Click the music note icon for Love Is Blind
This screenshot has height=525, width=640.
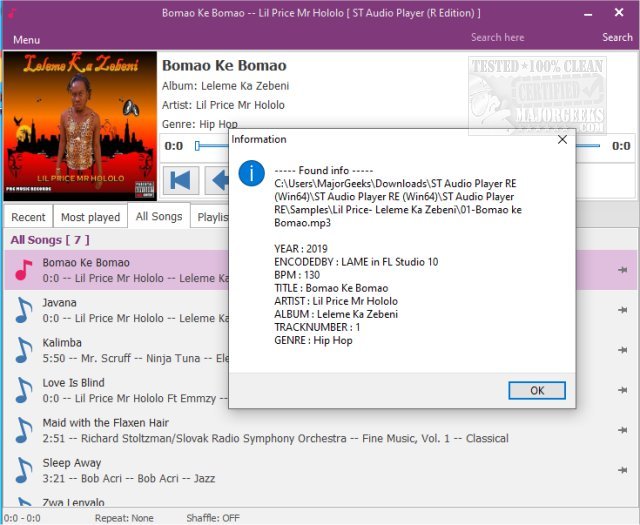point(24,390)
